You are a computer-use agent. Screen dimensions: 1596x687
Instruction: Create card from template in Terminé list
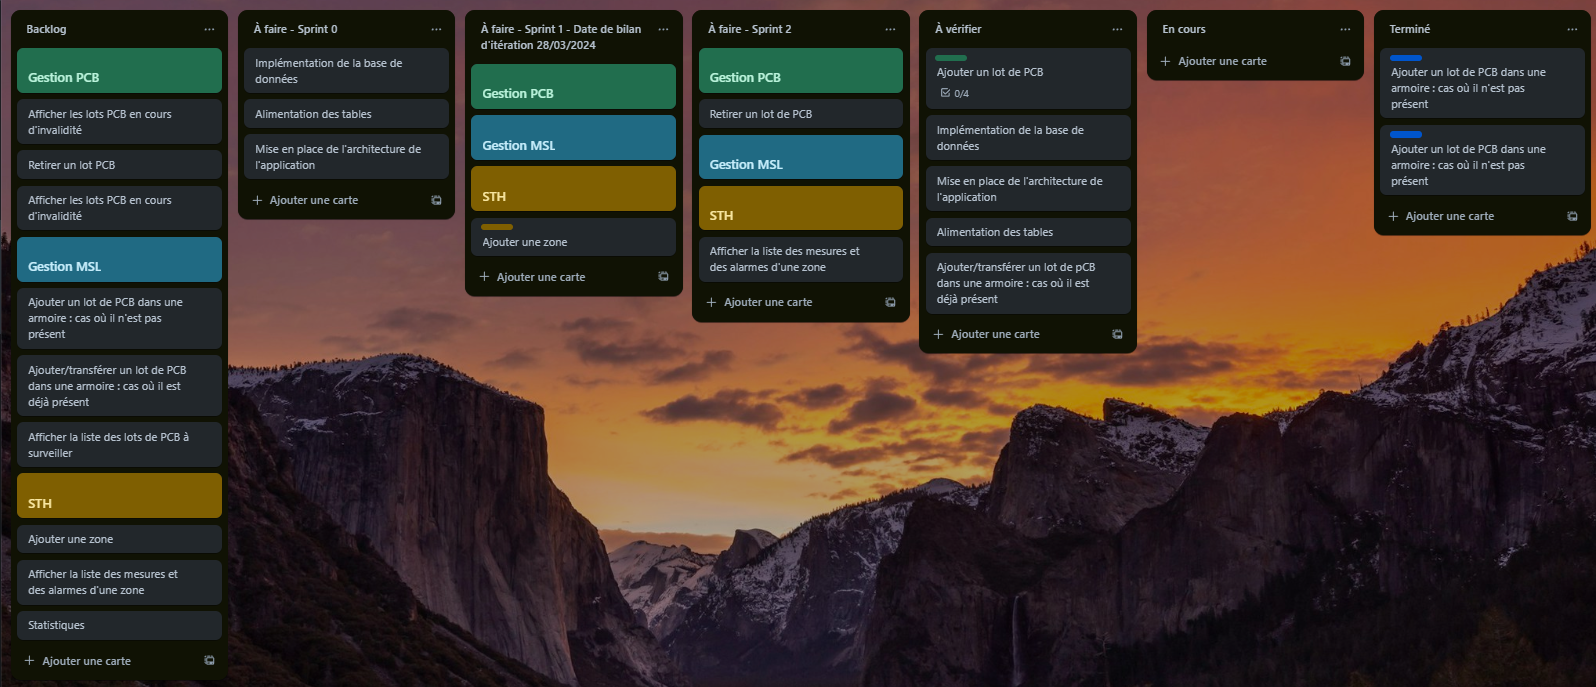[x=1572, y=216]
